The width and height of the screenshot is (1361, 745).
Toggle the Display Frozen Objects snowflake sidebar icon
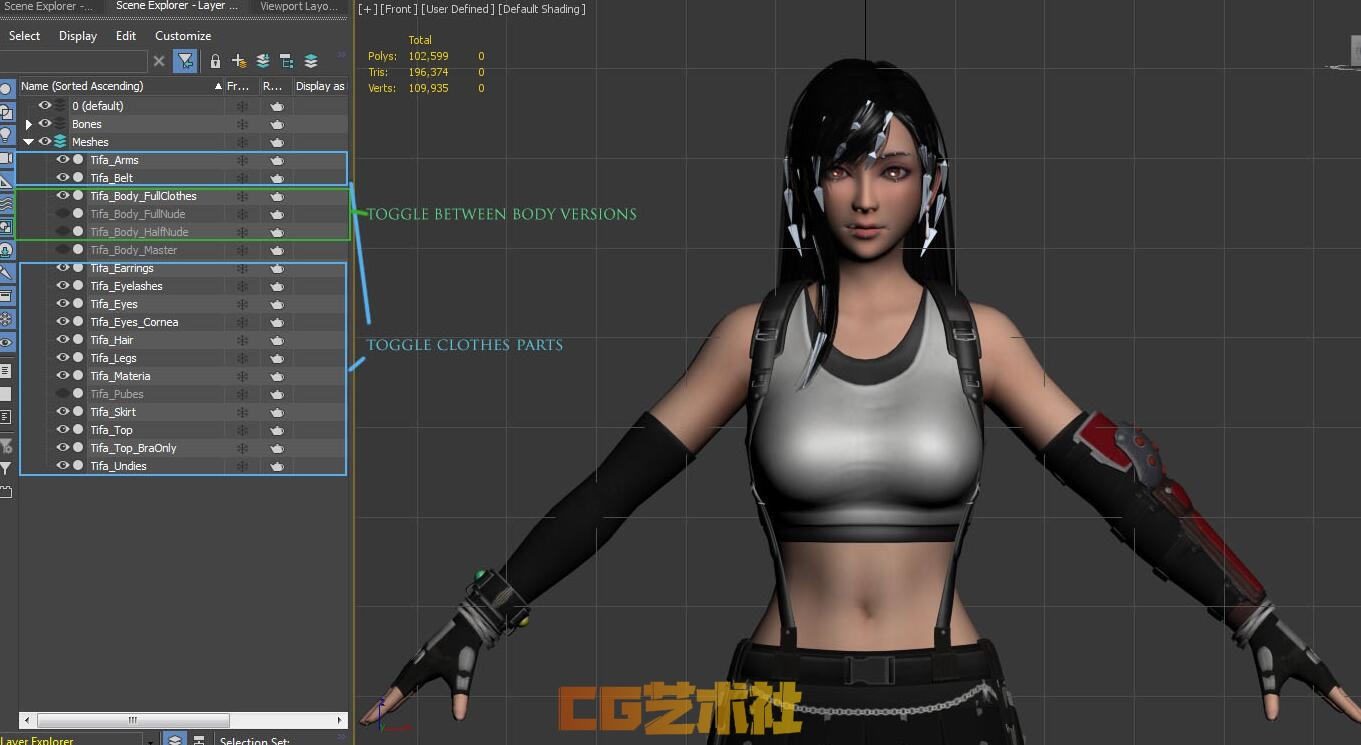click(x=6, y=319)
